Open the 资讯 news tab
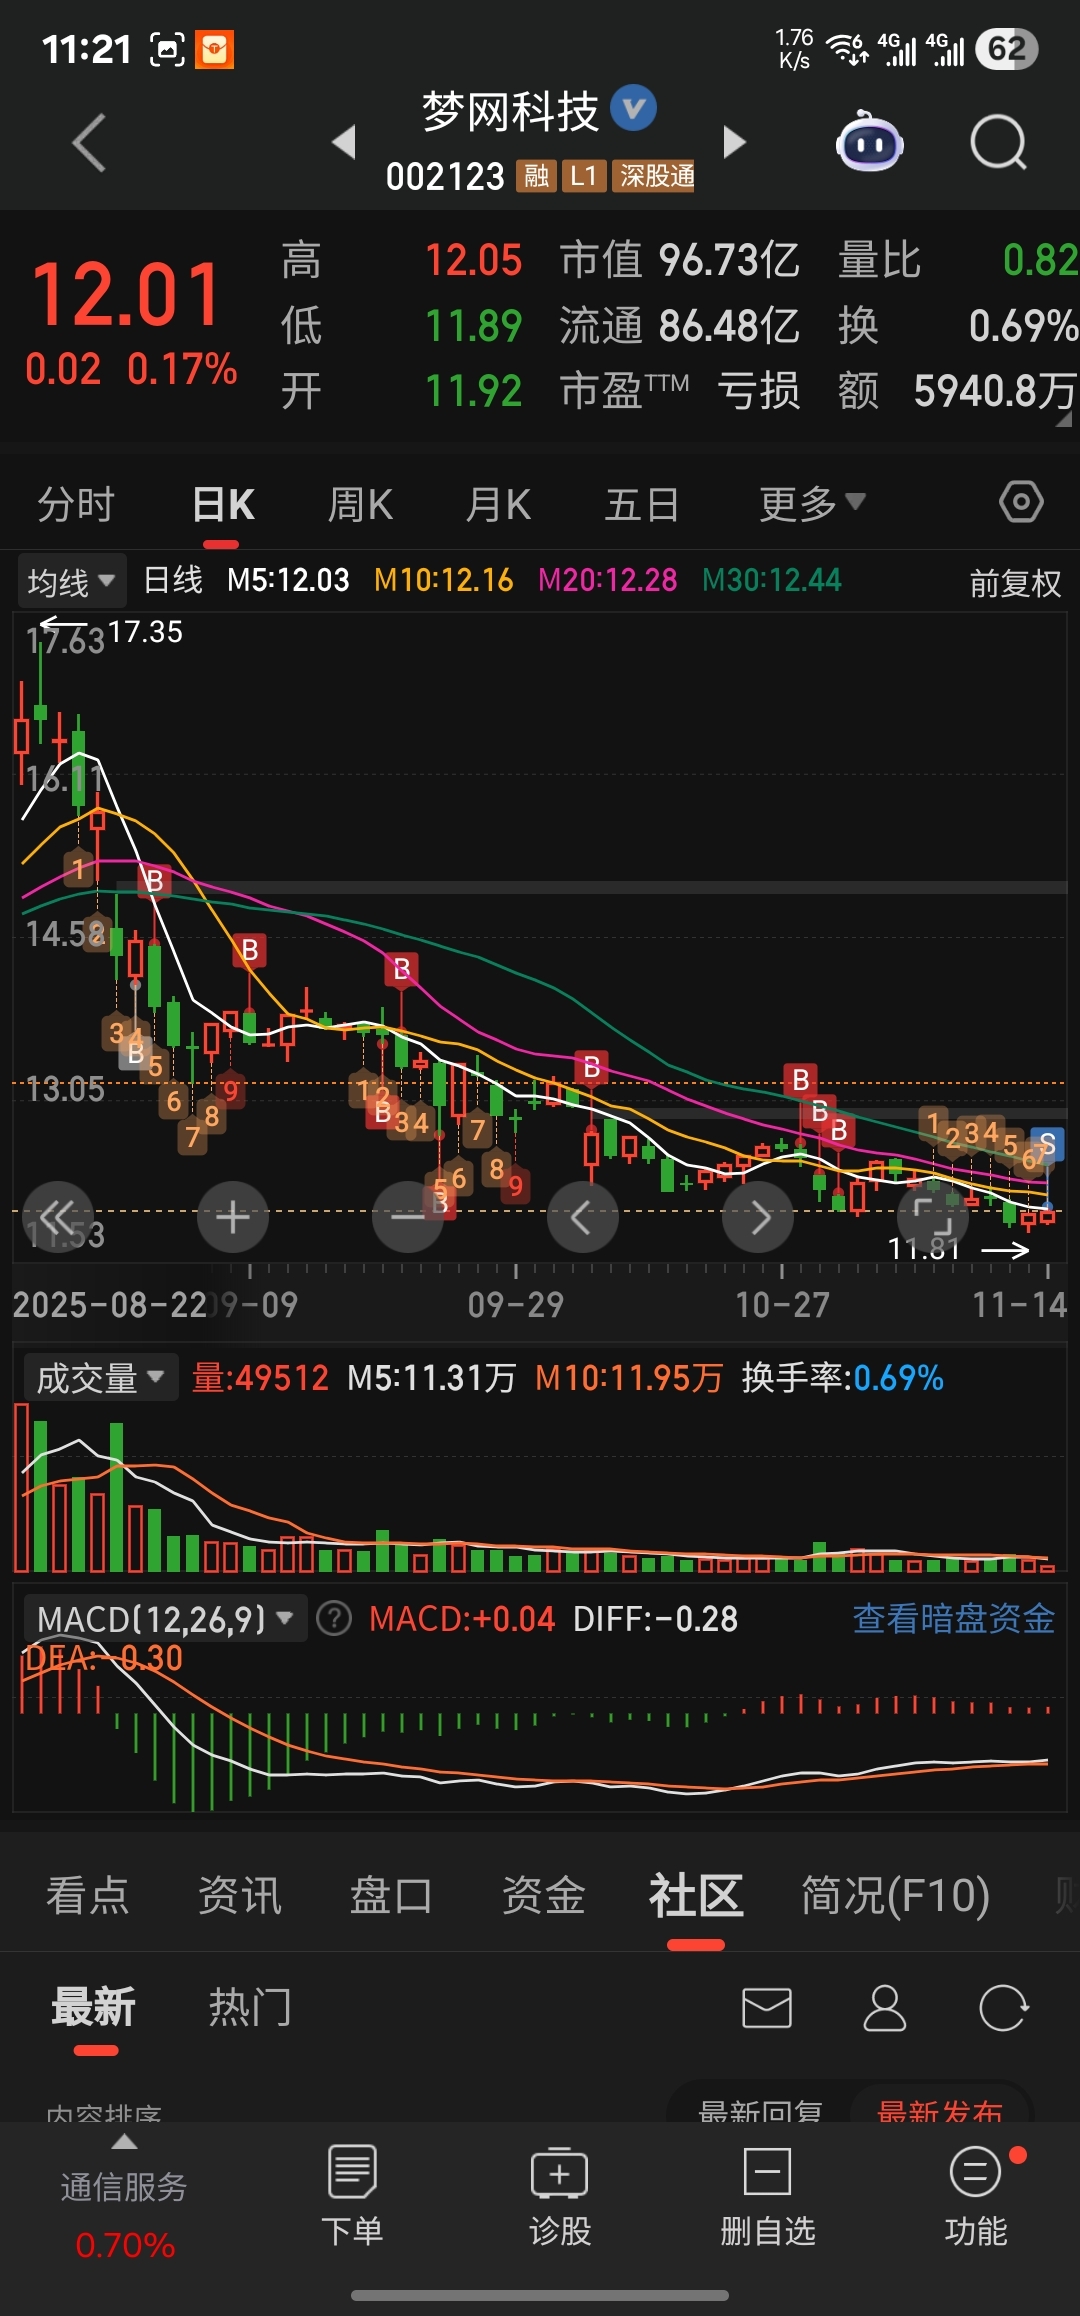This screenshot has height=2316, width=1080. tap(240, 1895)
